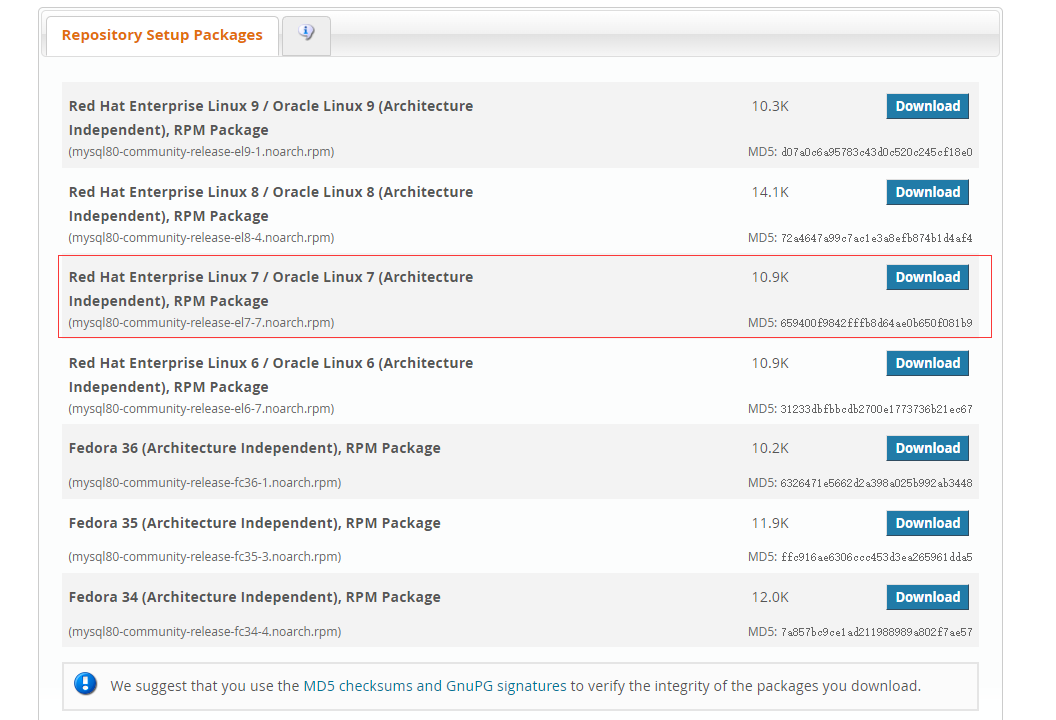Screen dimensions: 1056x720
Task: Download the Fedora 34 RPM package
Action: pos(927,597)
